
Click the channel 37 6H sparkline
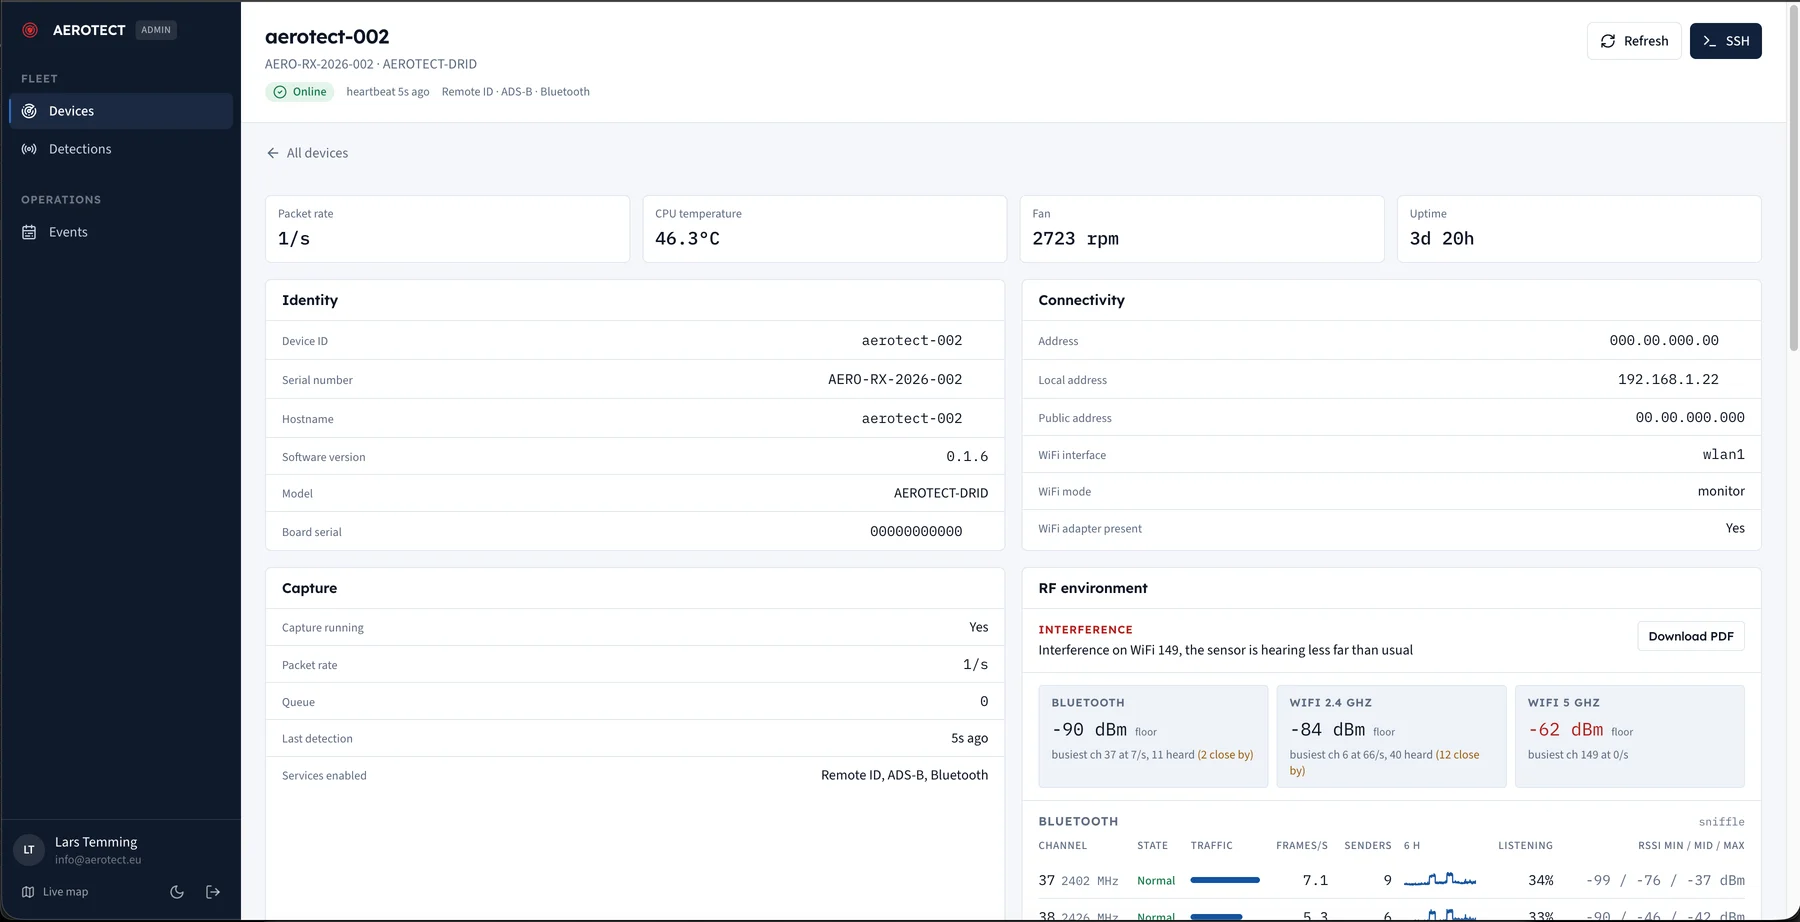click(x=1440, y=880)
